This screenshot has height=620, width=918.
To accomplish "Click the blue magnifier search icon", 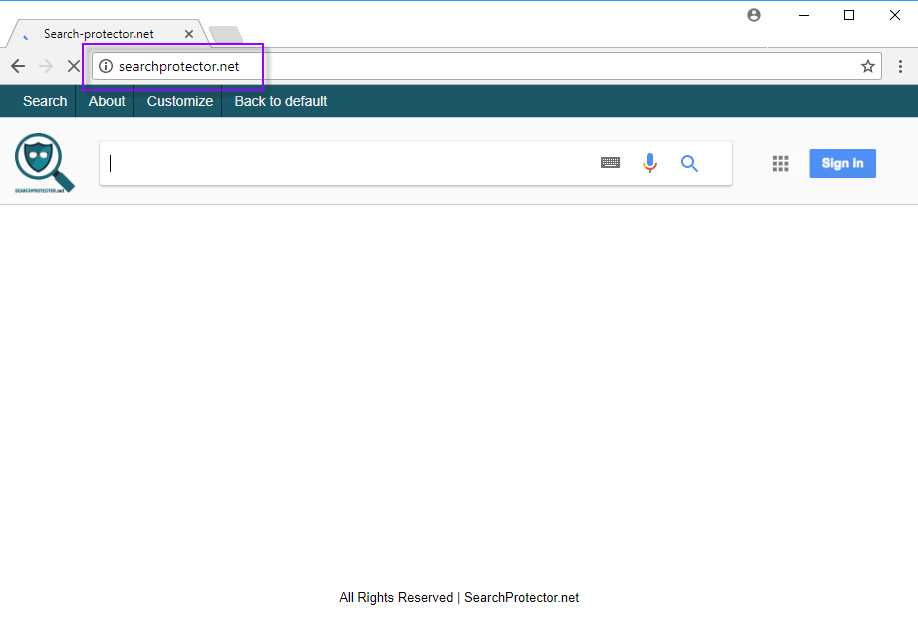I will 690,163.
